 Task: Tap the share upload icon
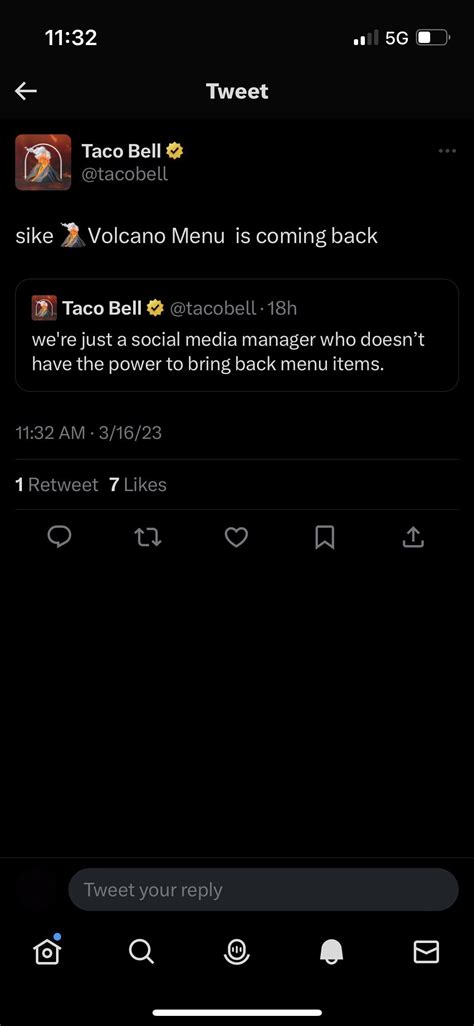[x=412, y=537]
